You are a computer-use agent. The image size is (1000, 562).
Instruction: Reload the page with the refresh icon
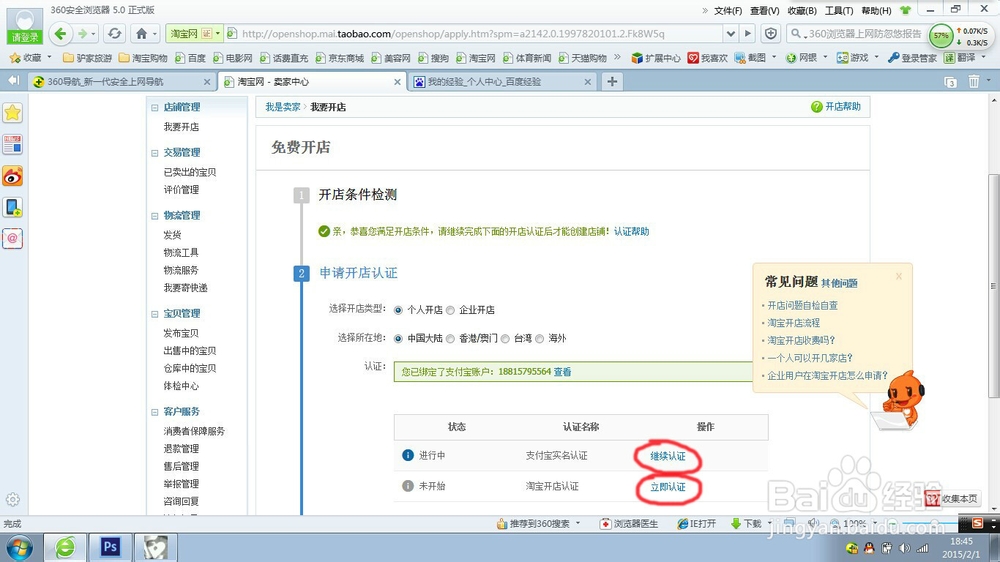115,33
